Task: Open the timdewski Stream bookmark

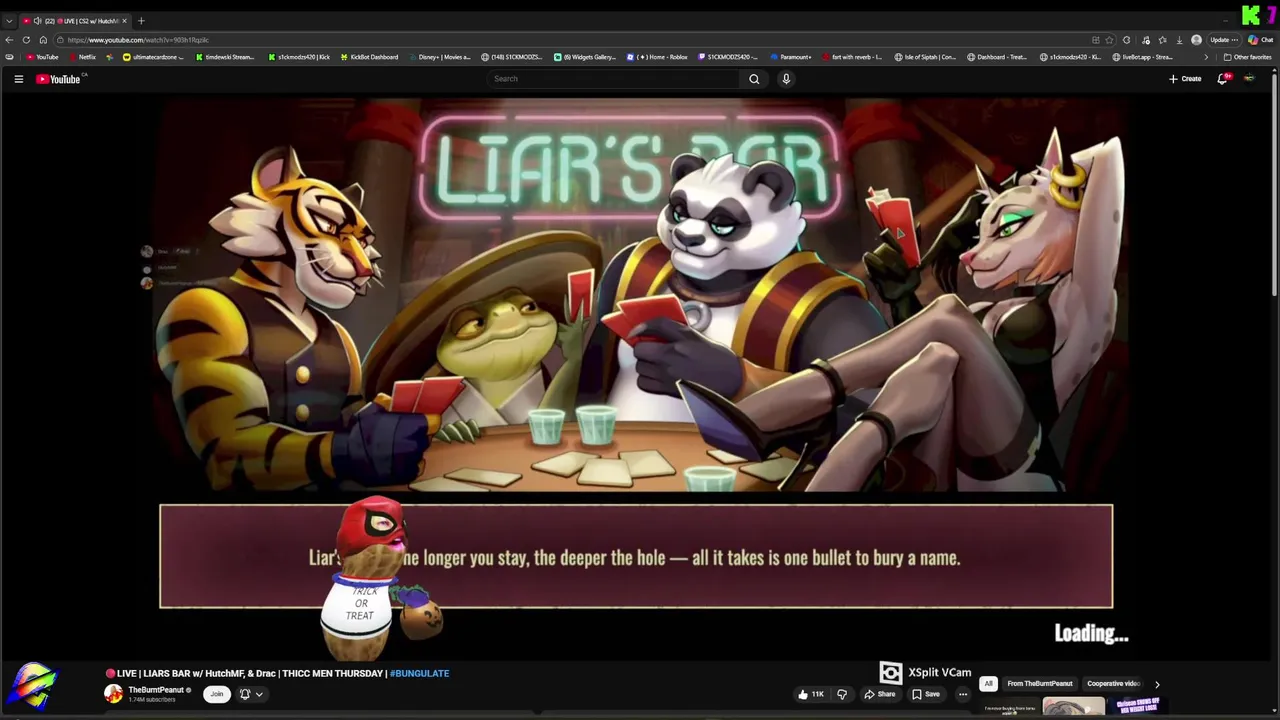Action: pos(225,57)
